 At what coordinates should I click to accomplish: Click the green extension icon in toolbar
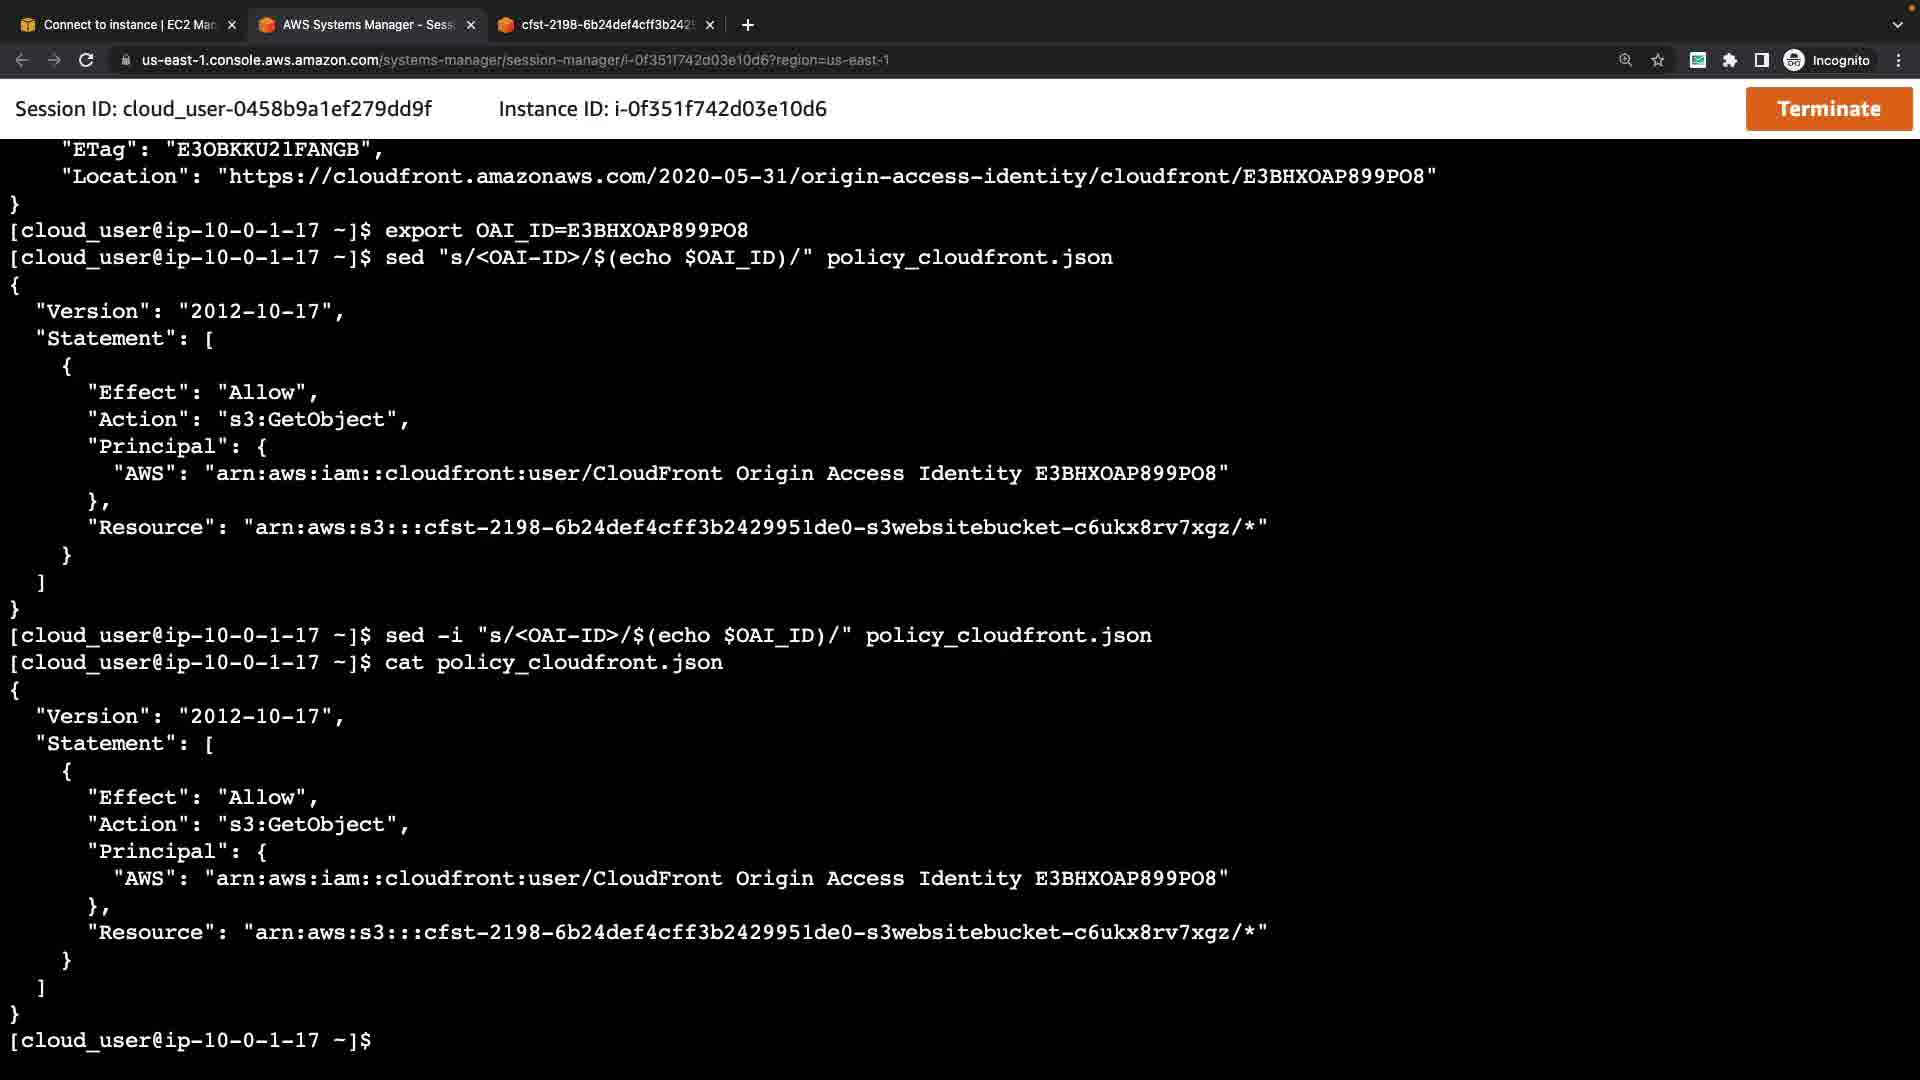(1697, 60)
